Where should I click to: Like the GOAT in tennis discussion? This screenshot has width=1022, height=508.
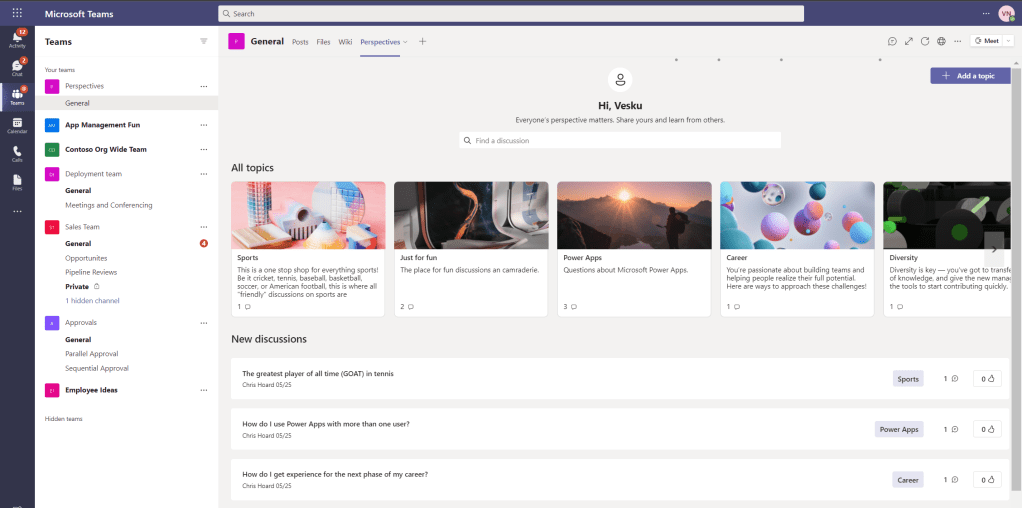pos(987,379)
